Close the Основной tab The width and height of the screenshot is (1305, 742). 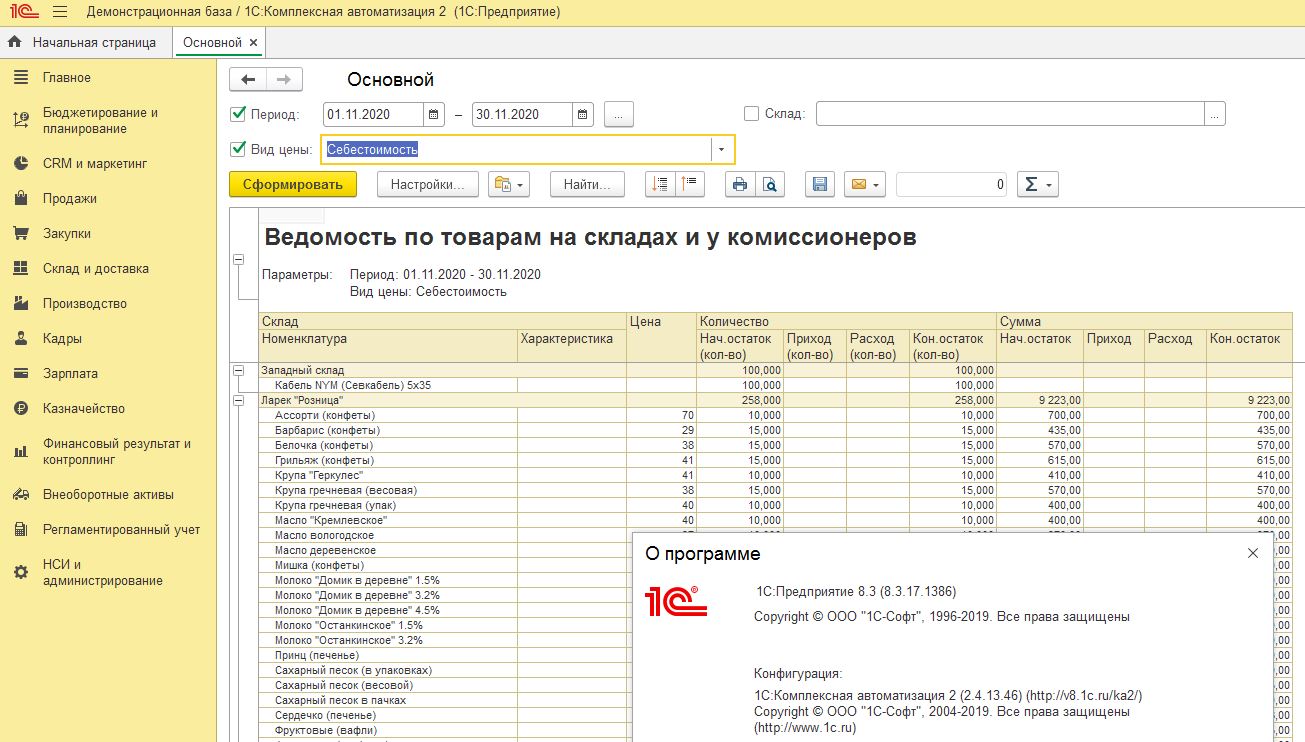(254, 43)
